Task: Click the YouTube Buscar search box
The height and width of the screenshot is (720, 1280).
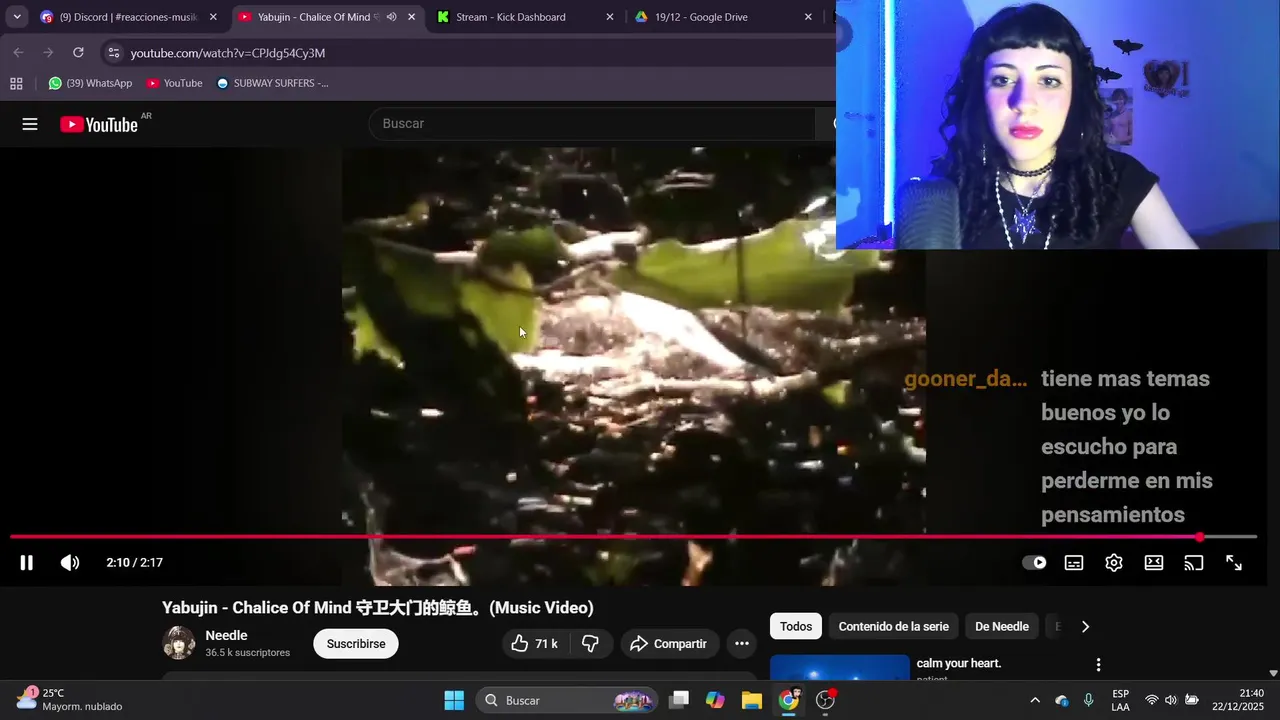Action: pyautogui.click(x=592, y=124)
